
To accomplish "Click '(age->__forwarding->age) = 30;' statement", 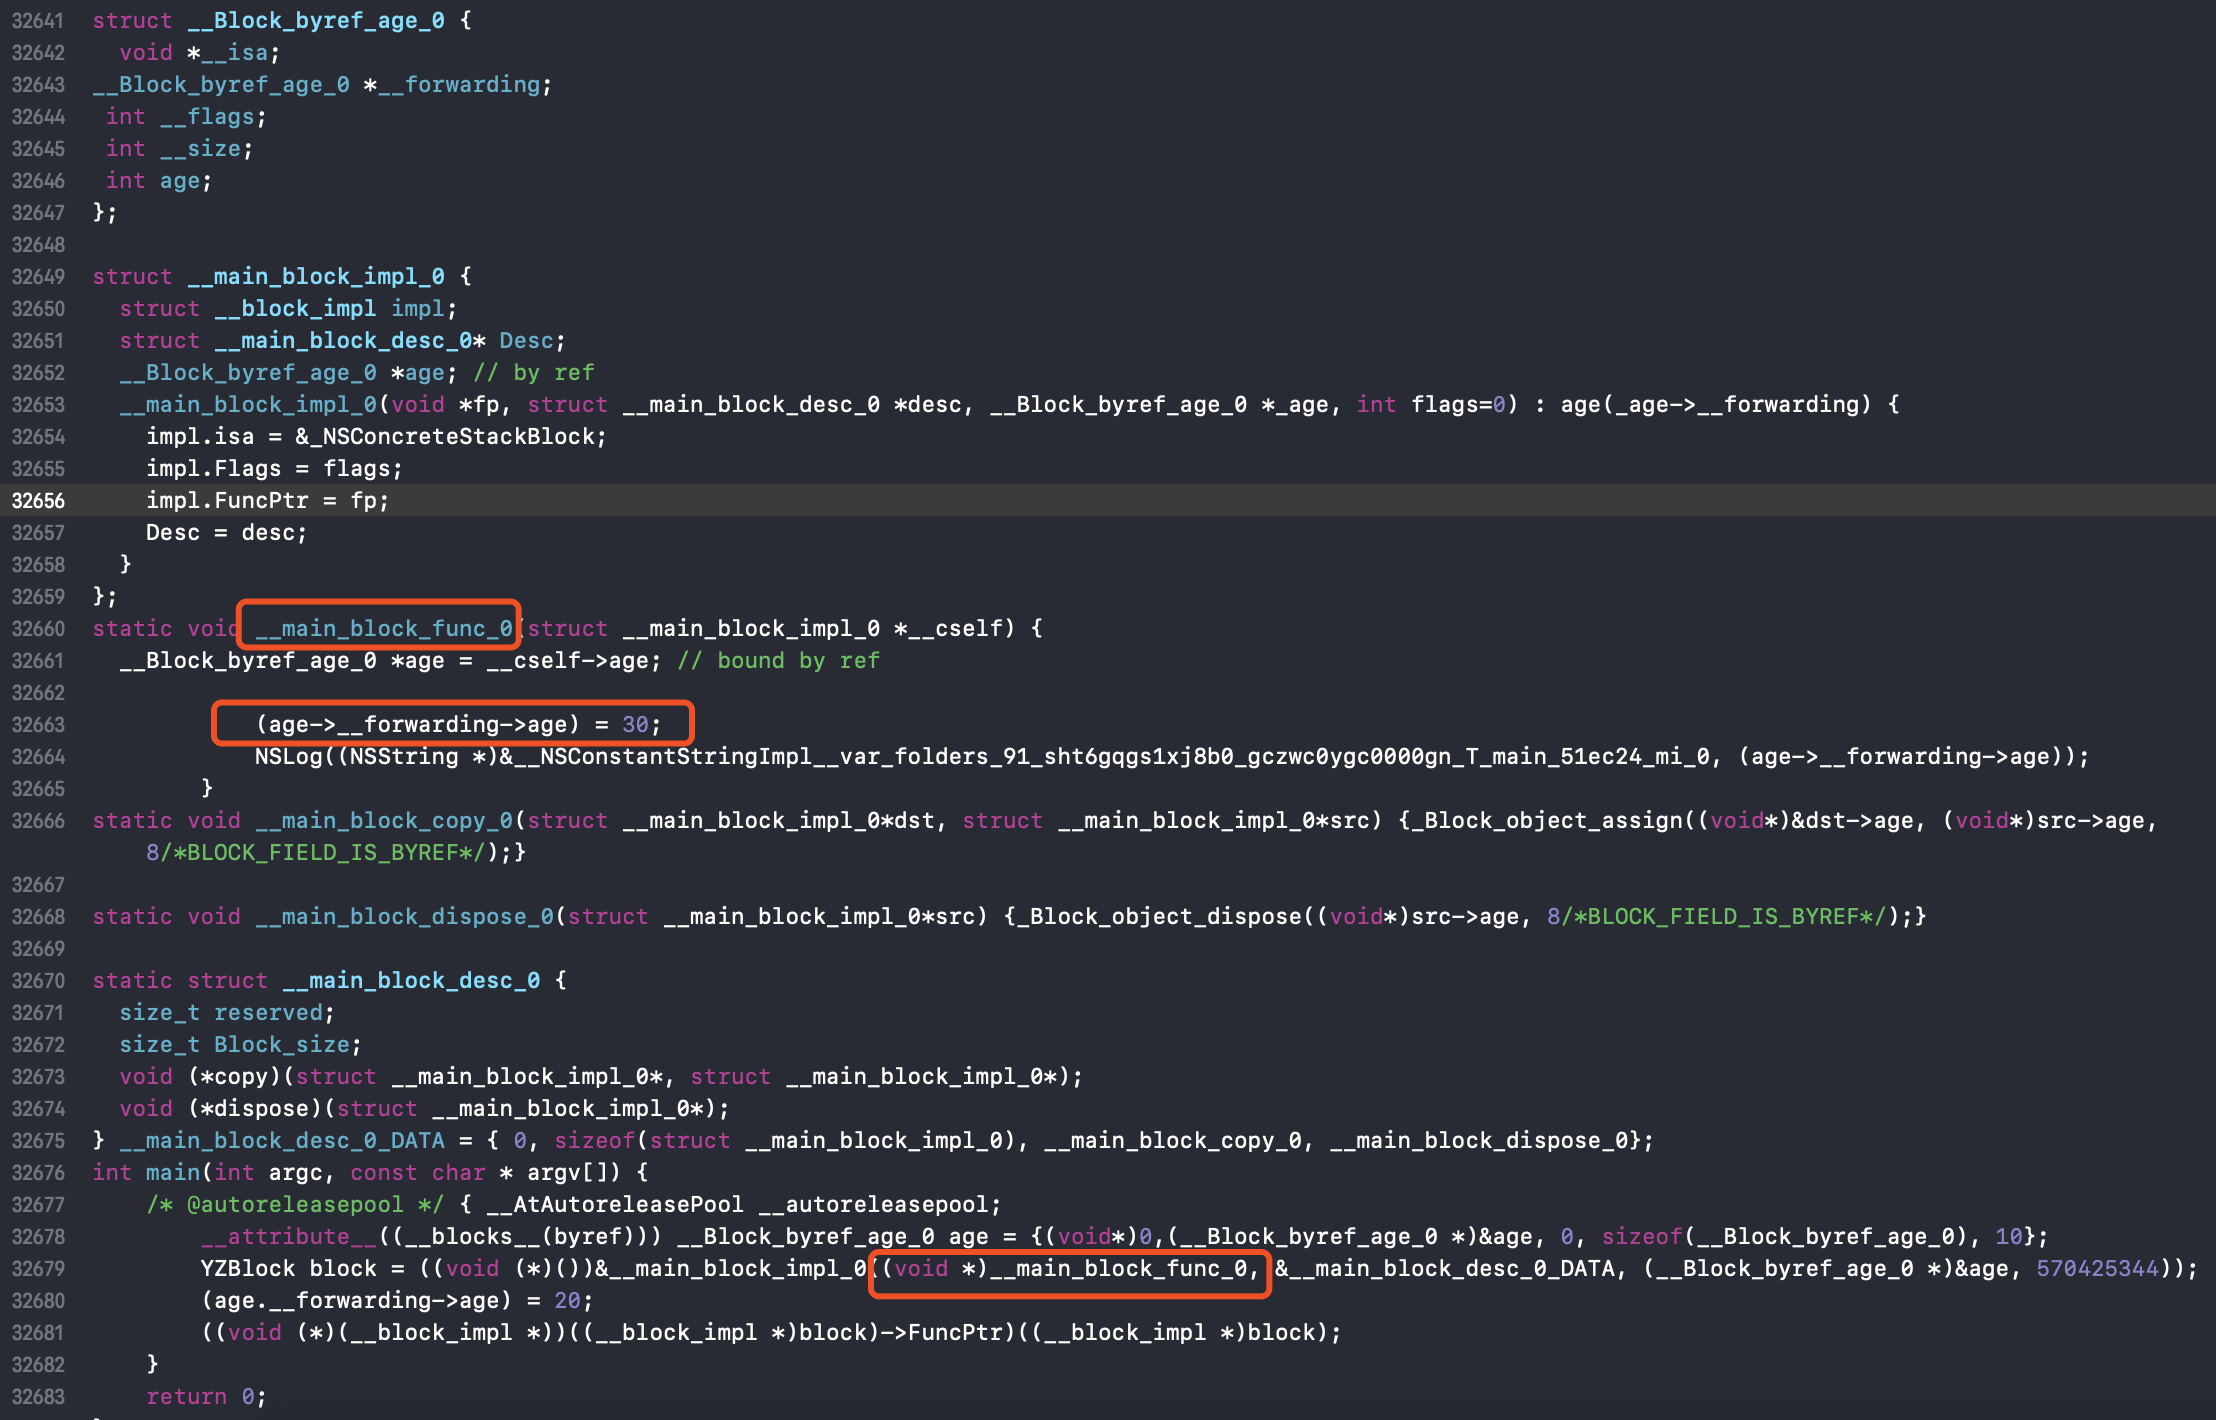I will pos(458,725).
